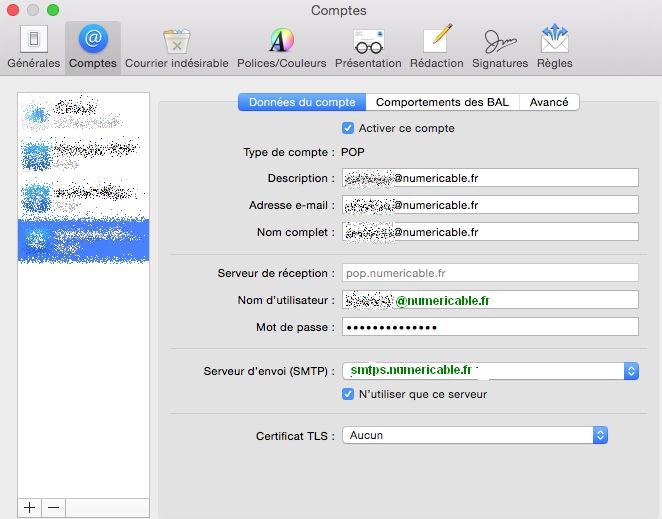Select the first account in the list
Screen dimensions: 662x519
click(x=83, y=114)
